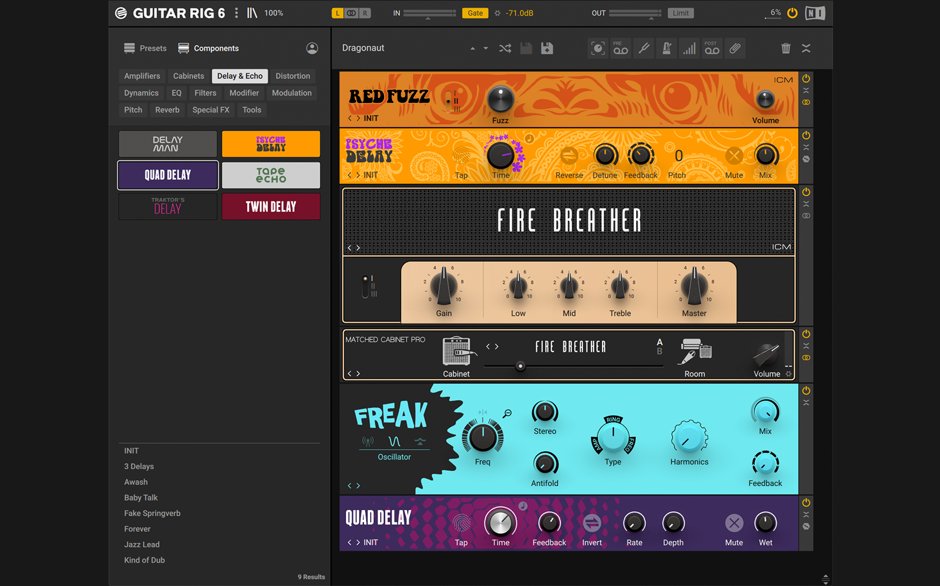Select Freak's Oscillator waveform mode icon

click(x=394, y=441)
